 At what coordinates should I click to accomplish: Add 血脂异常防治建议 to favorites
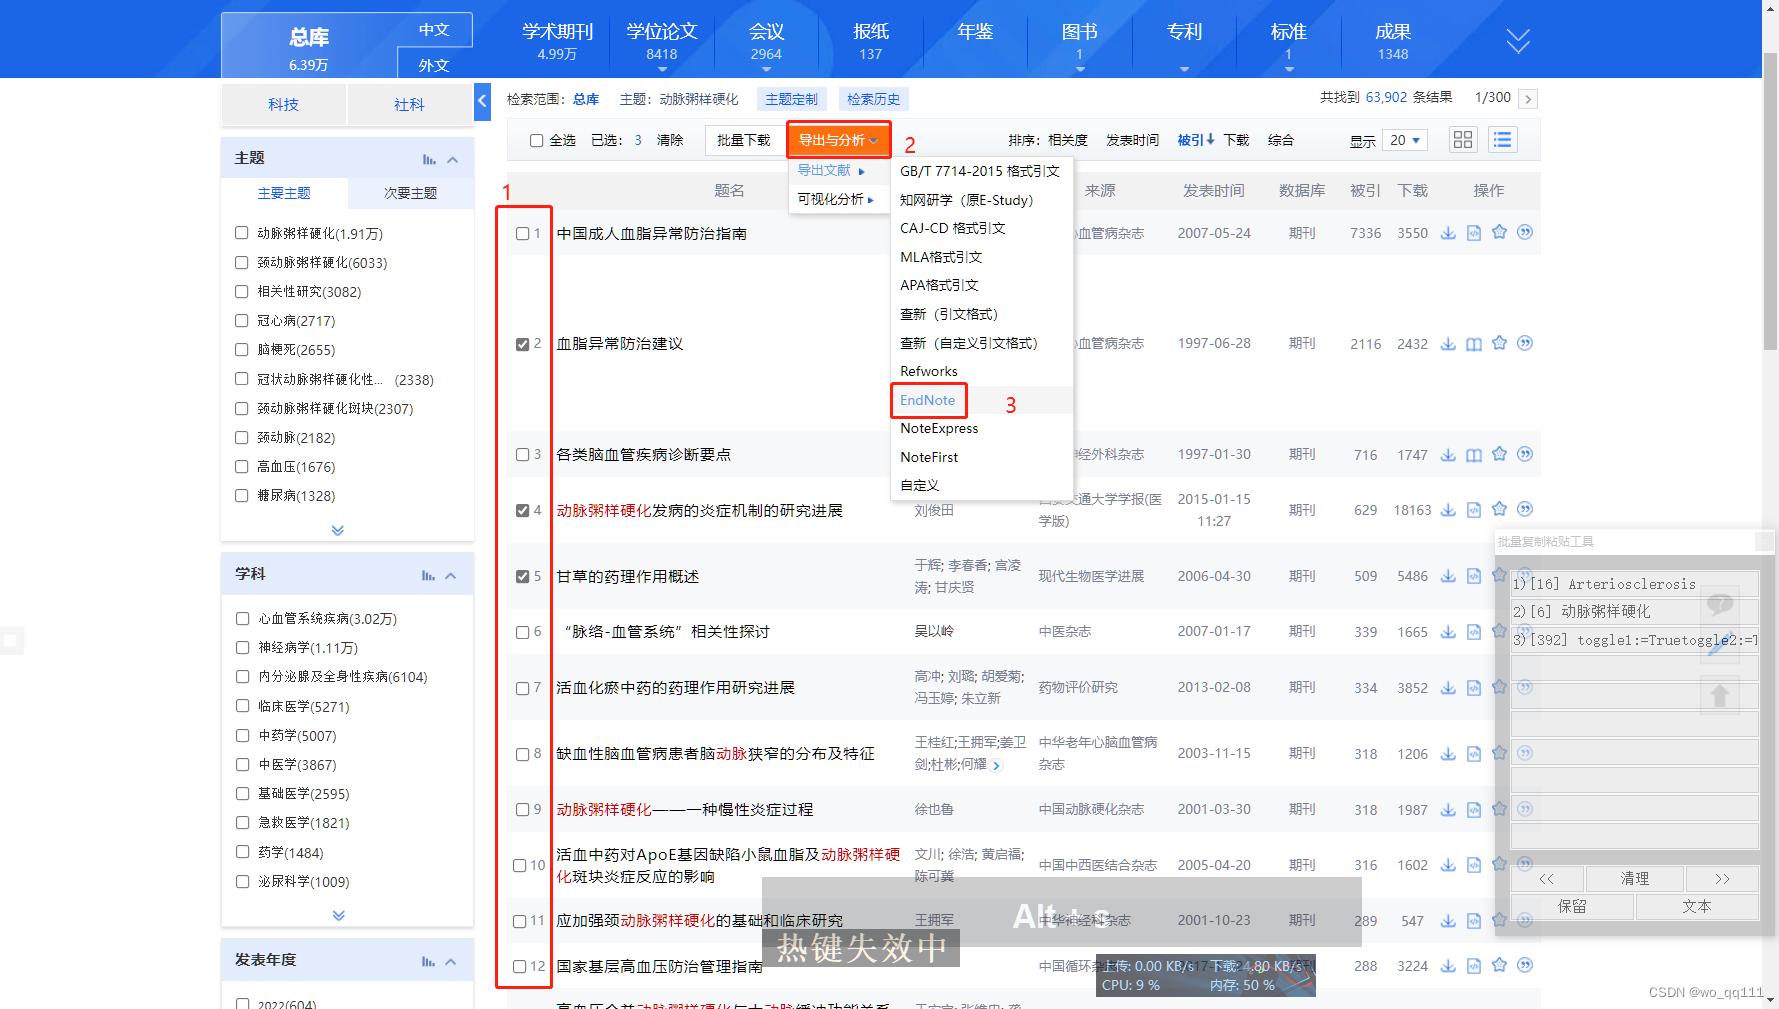point(1499,343)
